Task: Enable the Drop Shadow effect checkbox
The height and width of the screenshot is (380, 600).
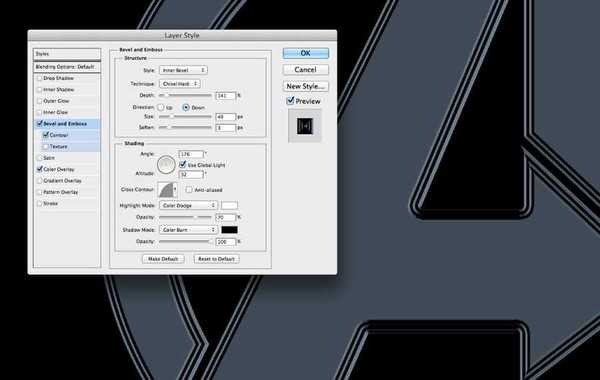Action: 39,78
